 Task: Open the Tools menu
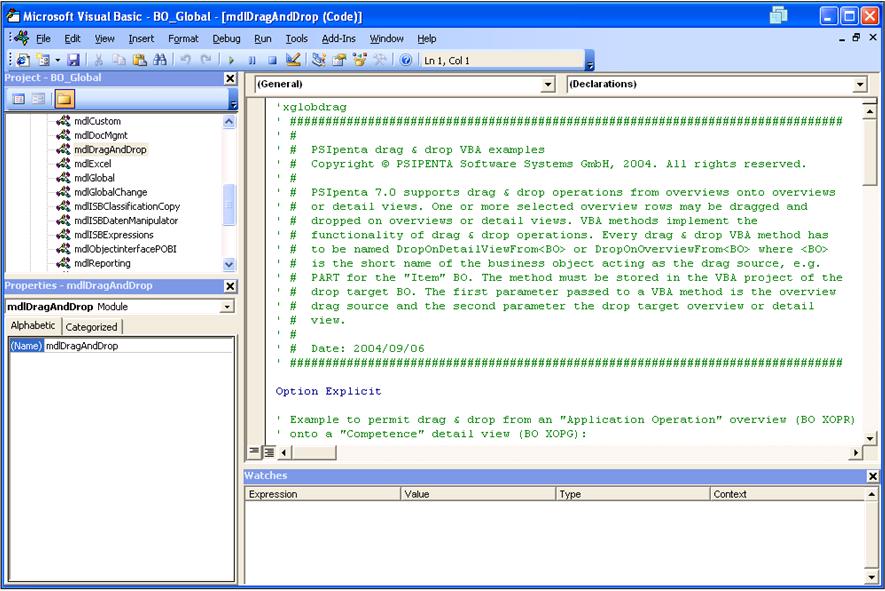coord(296,38)
